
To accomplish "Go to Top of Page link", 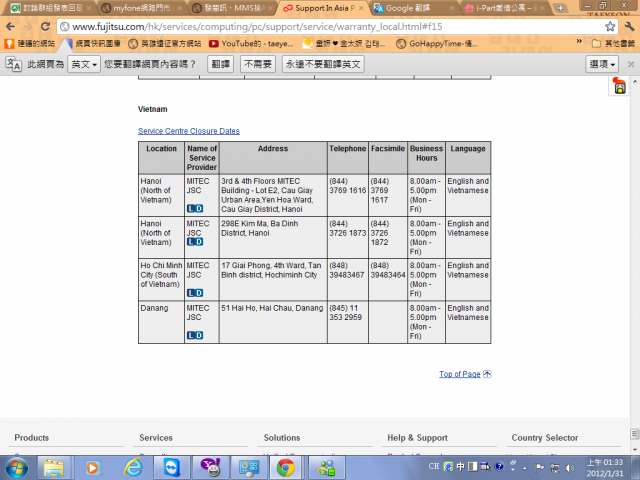I will [460, 374].
